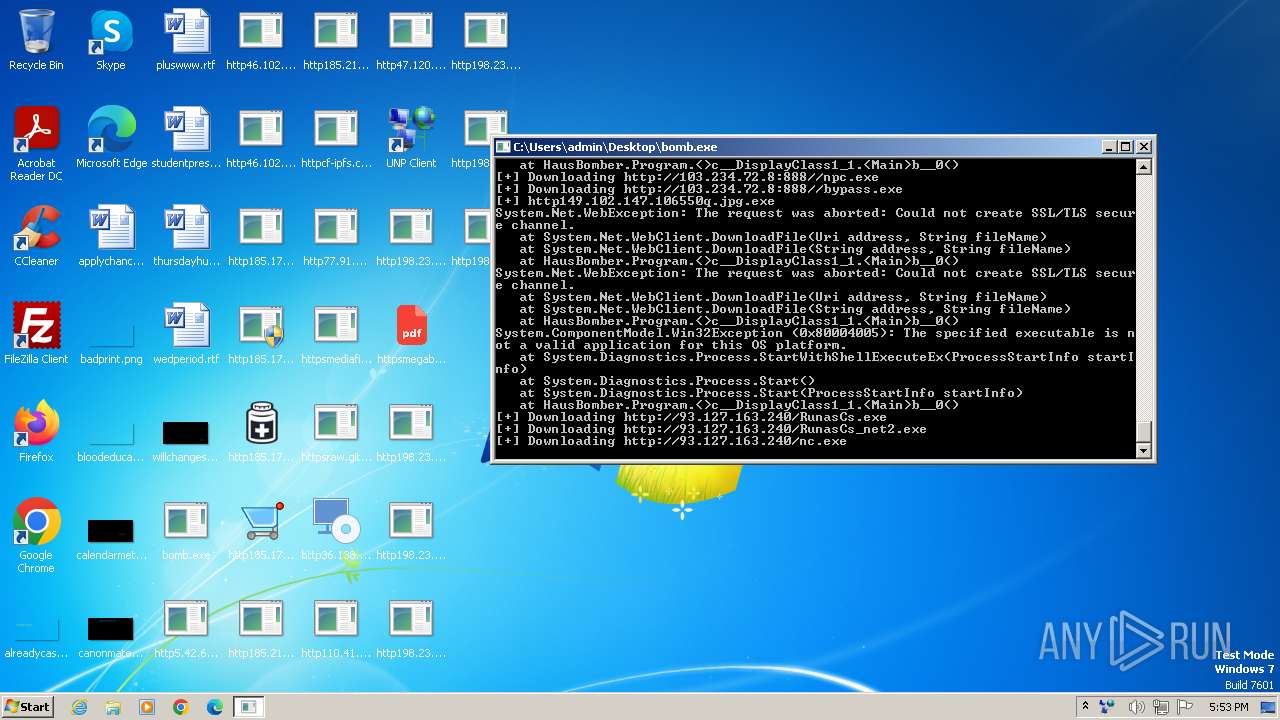This screenshot has height=720, width=1280.
Task: Select the httpsraw.git... file icon
Action: pos(336,433)
